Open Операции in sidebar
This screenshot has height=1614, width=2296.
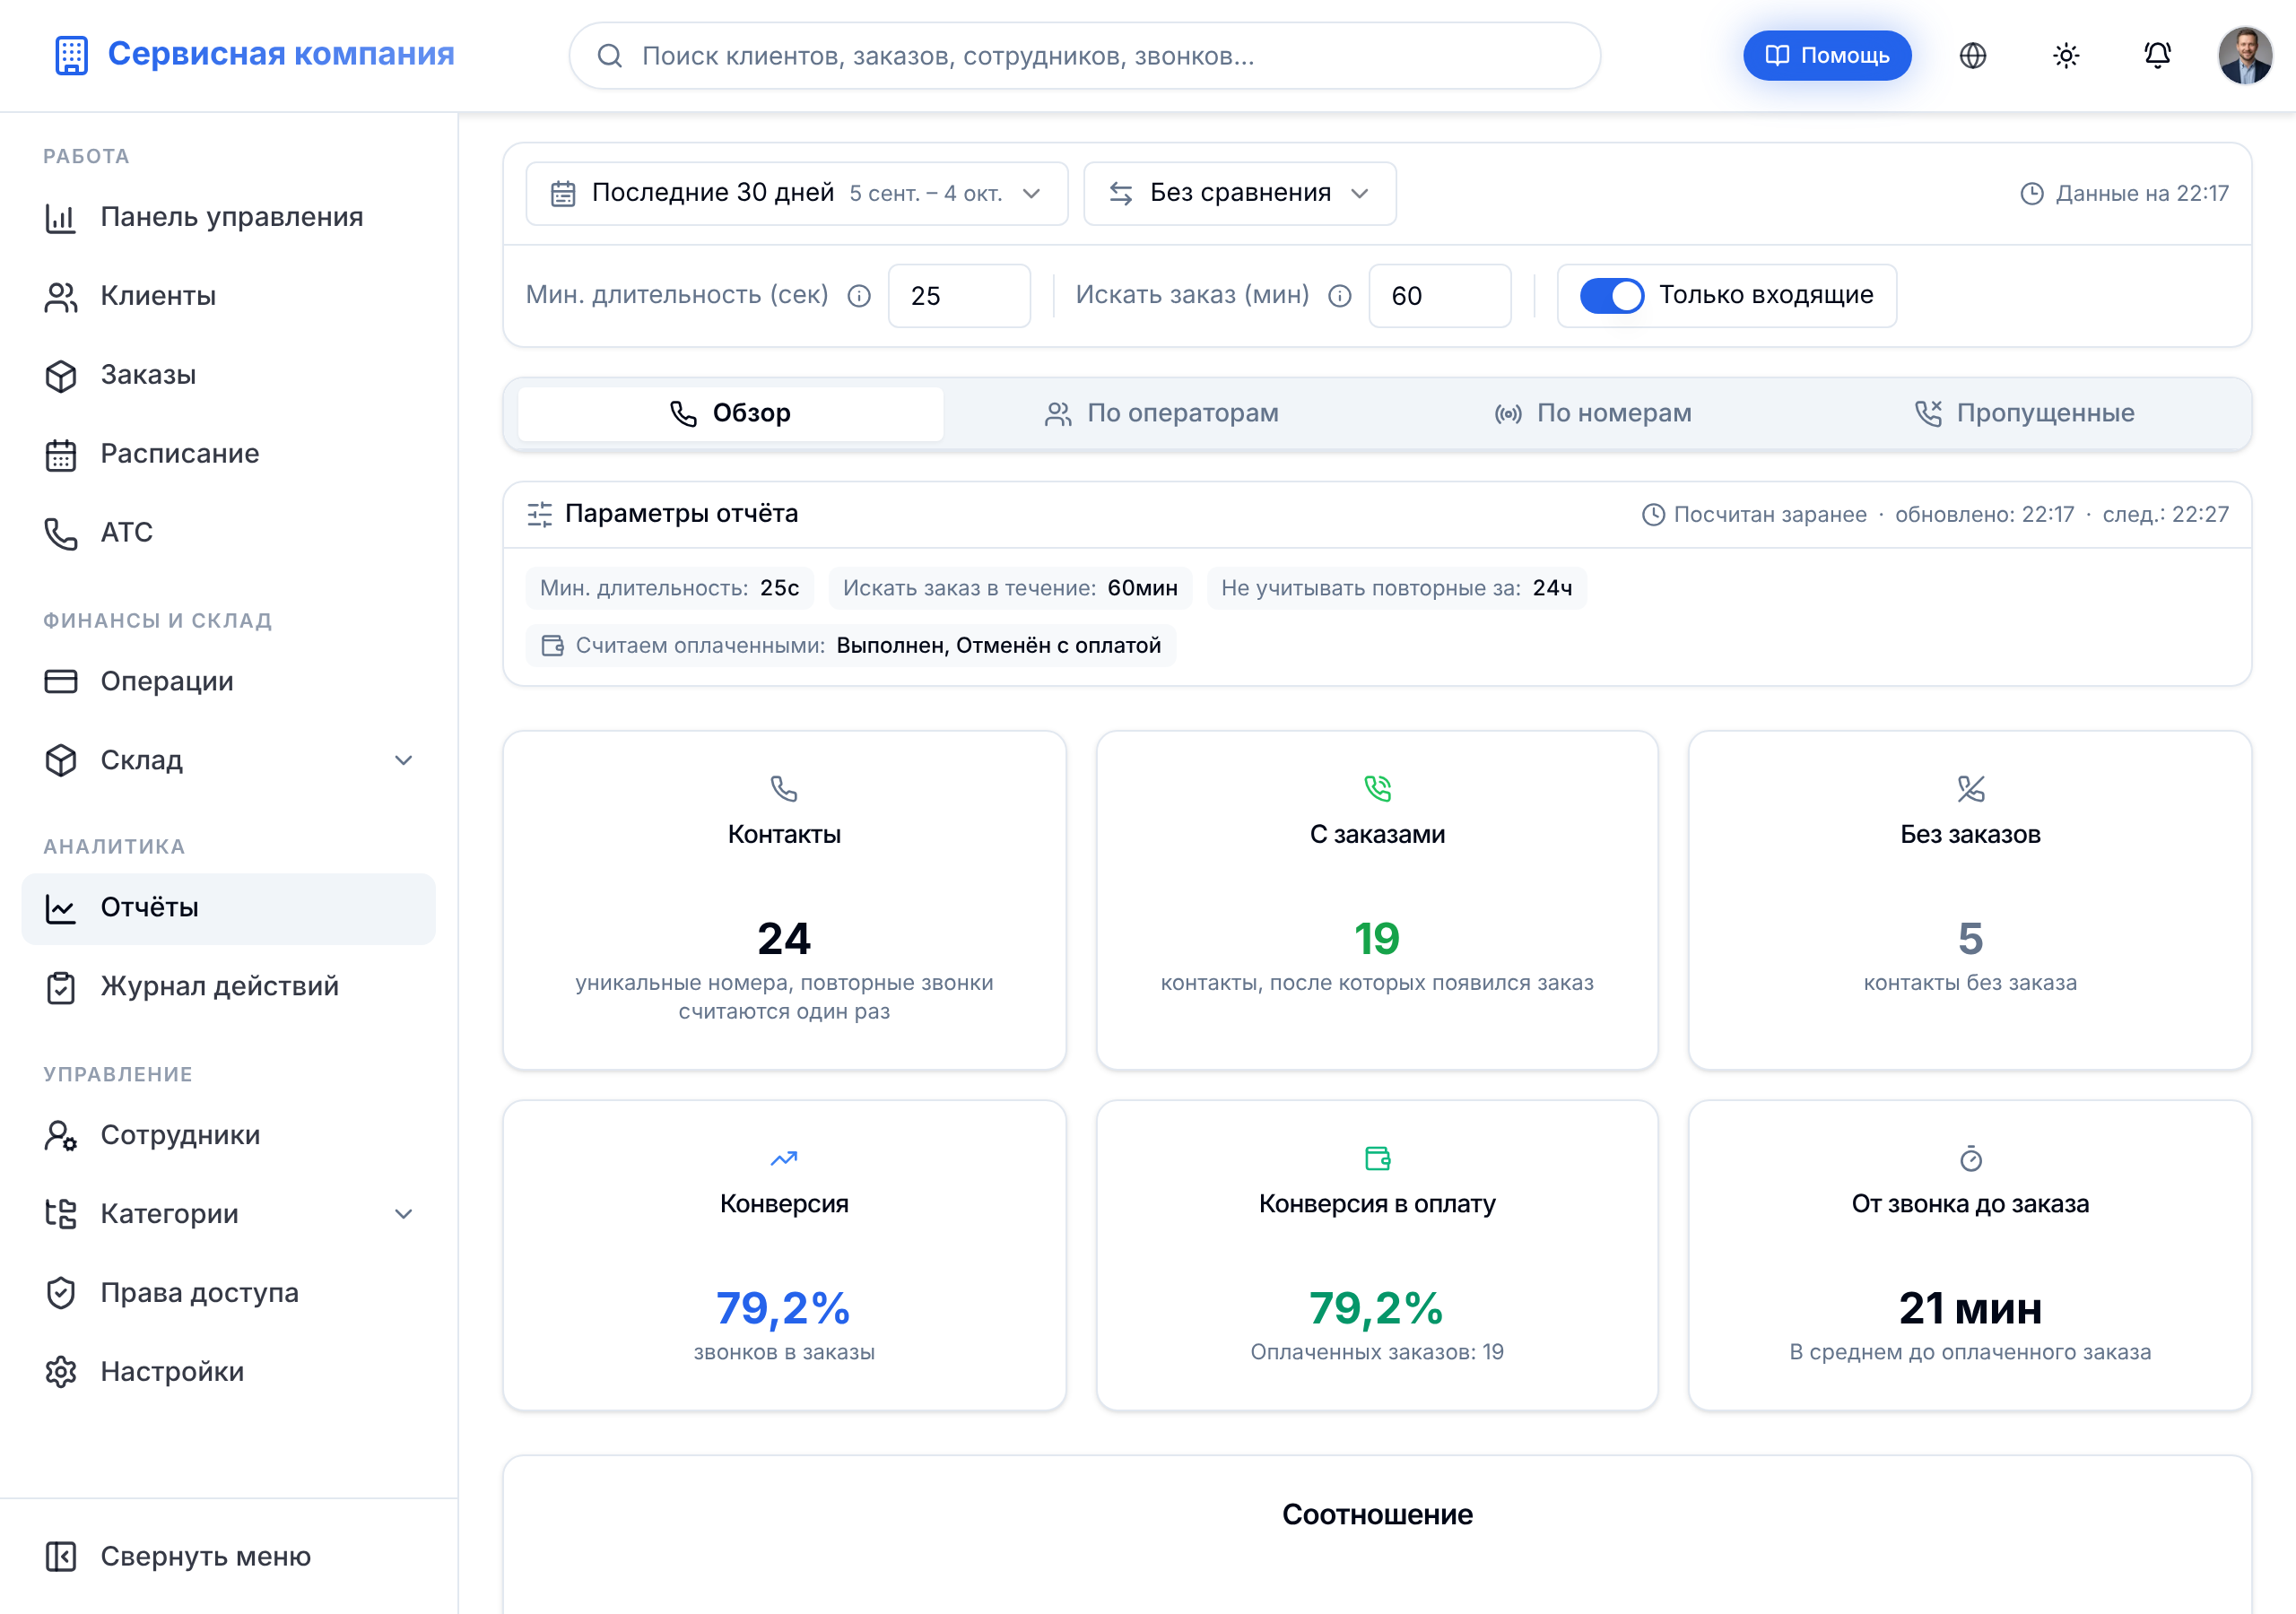[228, 682]
